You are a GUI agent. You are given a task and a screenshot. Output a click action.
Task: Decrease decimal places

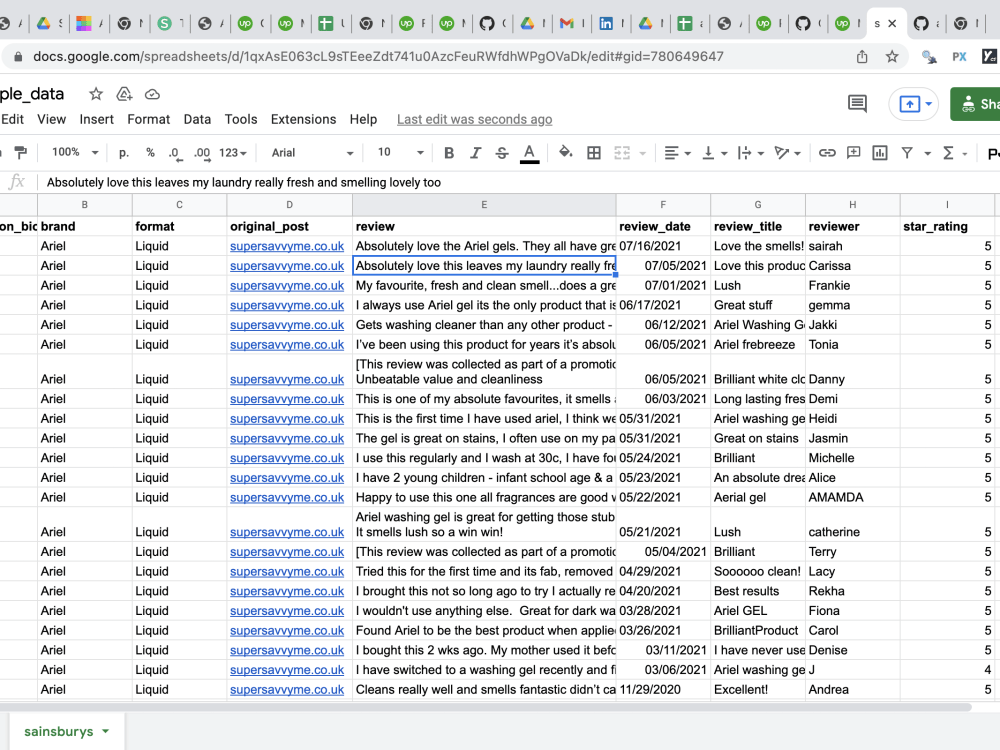click(175, 153)
